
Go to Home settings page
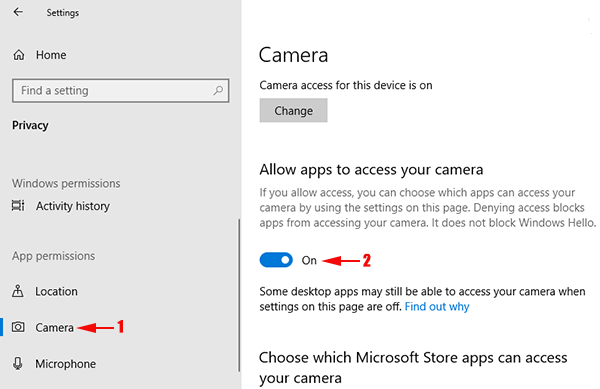(x=51, y=55)
